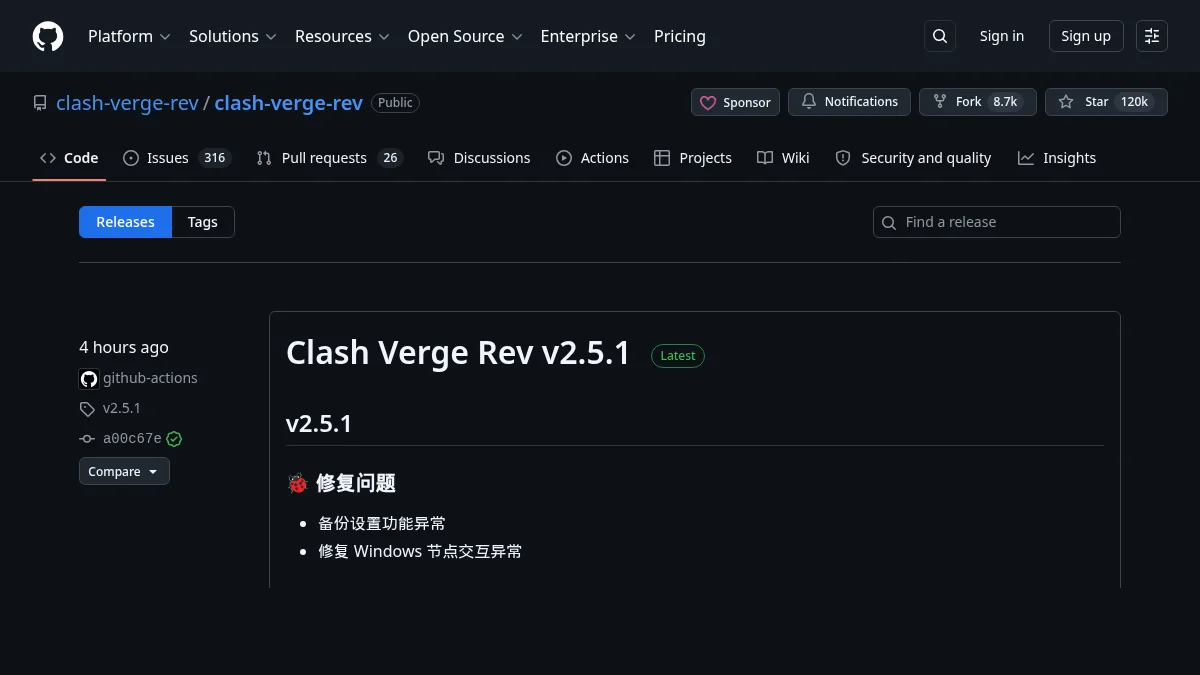Click the Public label
The image size is (1200, 675).
[x=395, y=102]
